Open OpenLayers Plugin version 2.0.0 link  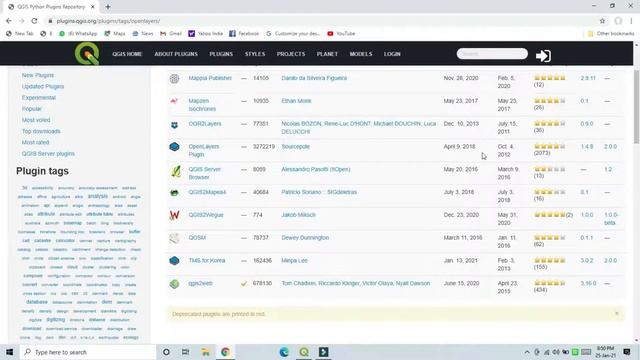[x=611, y=146]
